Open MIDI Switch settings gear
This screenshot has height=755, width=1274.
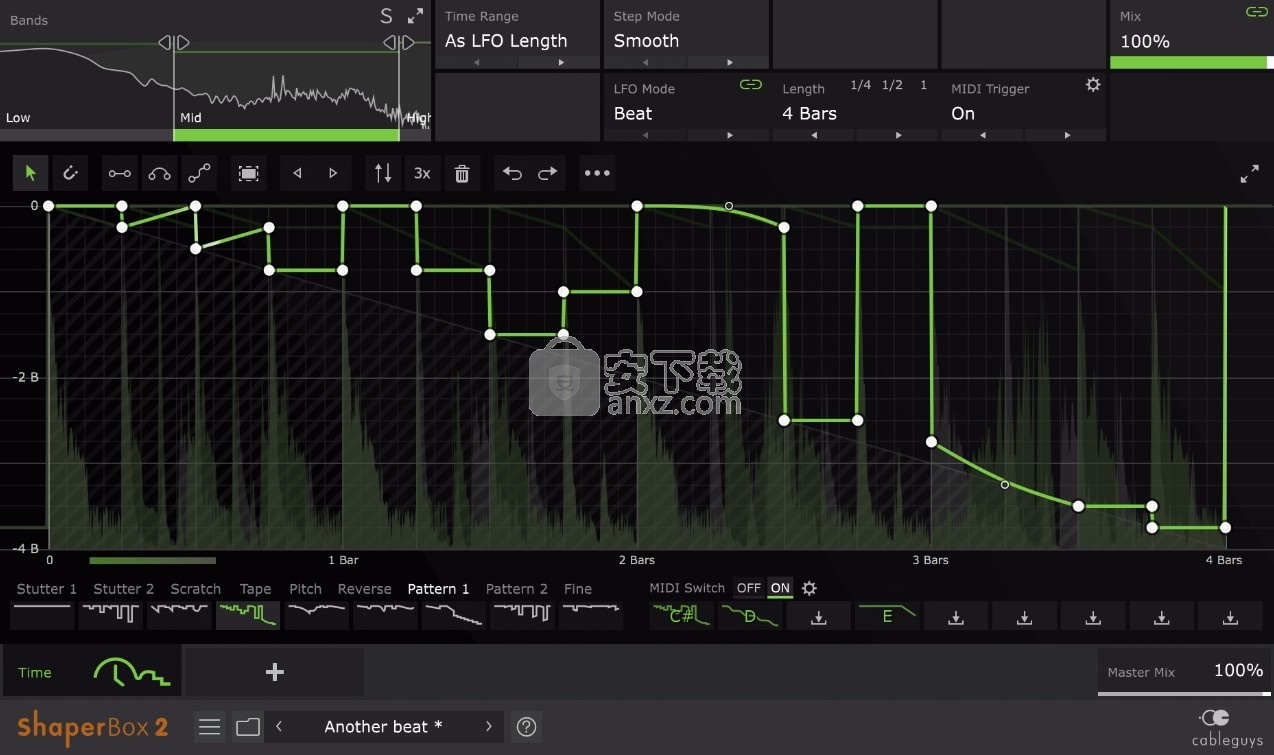[810, 588]
